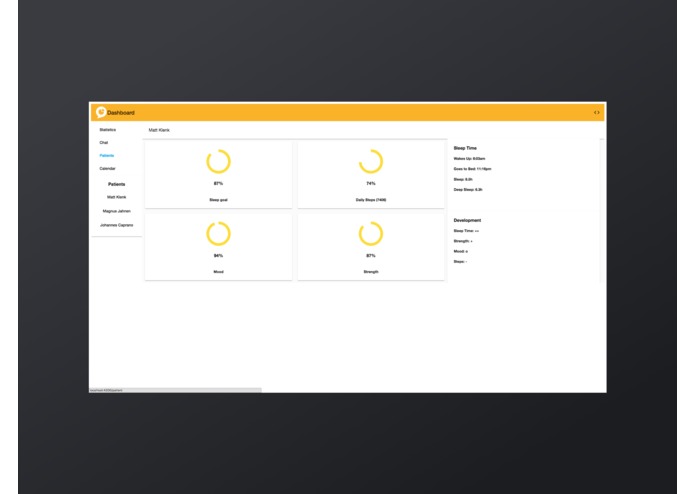Click the Patients heading in the sidebar

pyautogui.click(x=117, y=184)
